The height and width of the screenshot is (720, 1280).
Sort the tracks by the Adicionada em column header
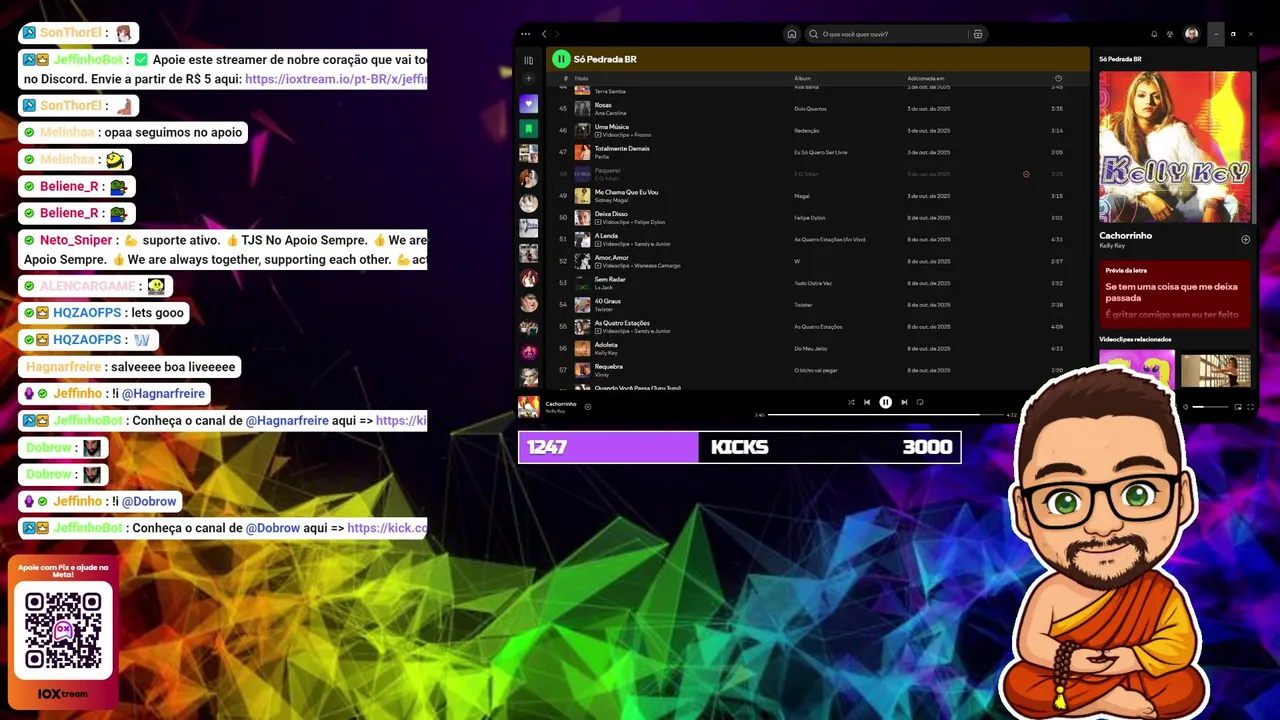926,78
